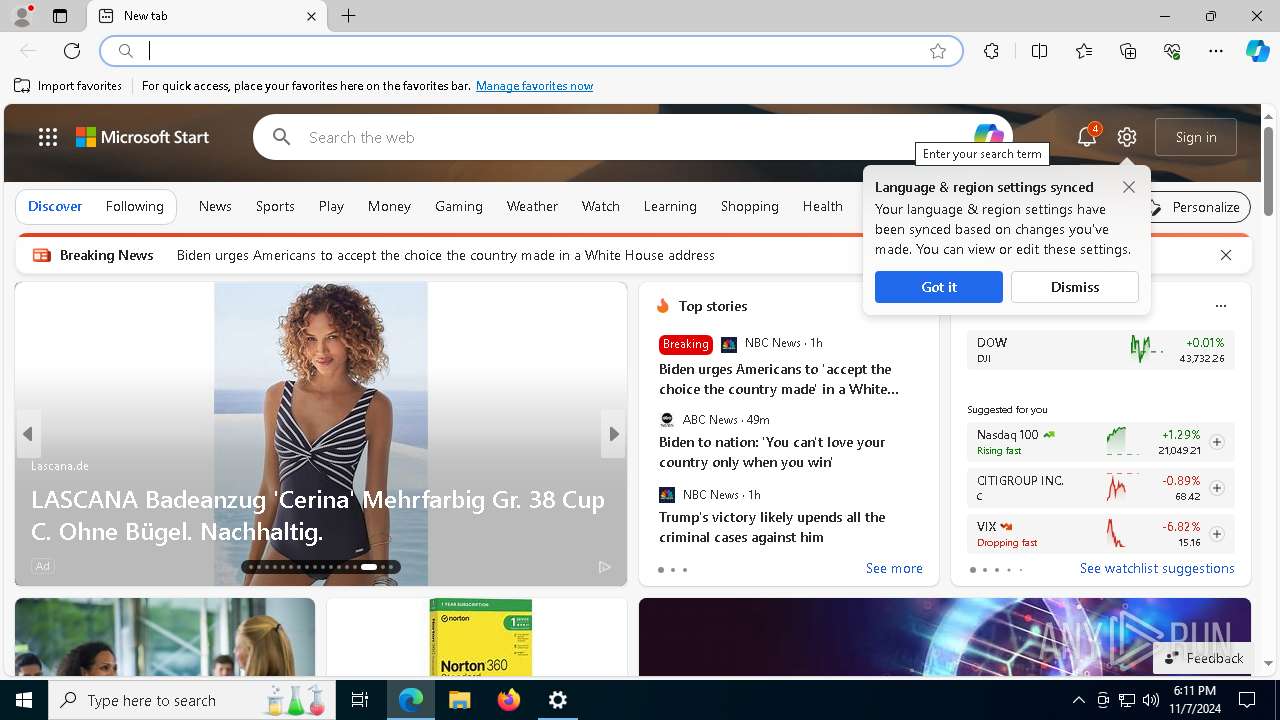Open notifications bell with badge
Image resolution: width=1280 pixels, height=720 pixels.
click(1087, 137)
